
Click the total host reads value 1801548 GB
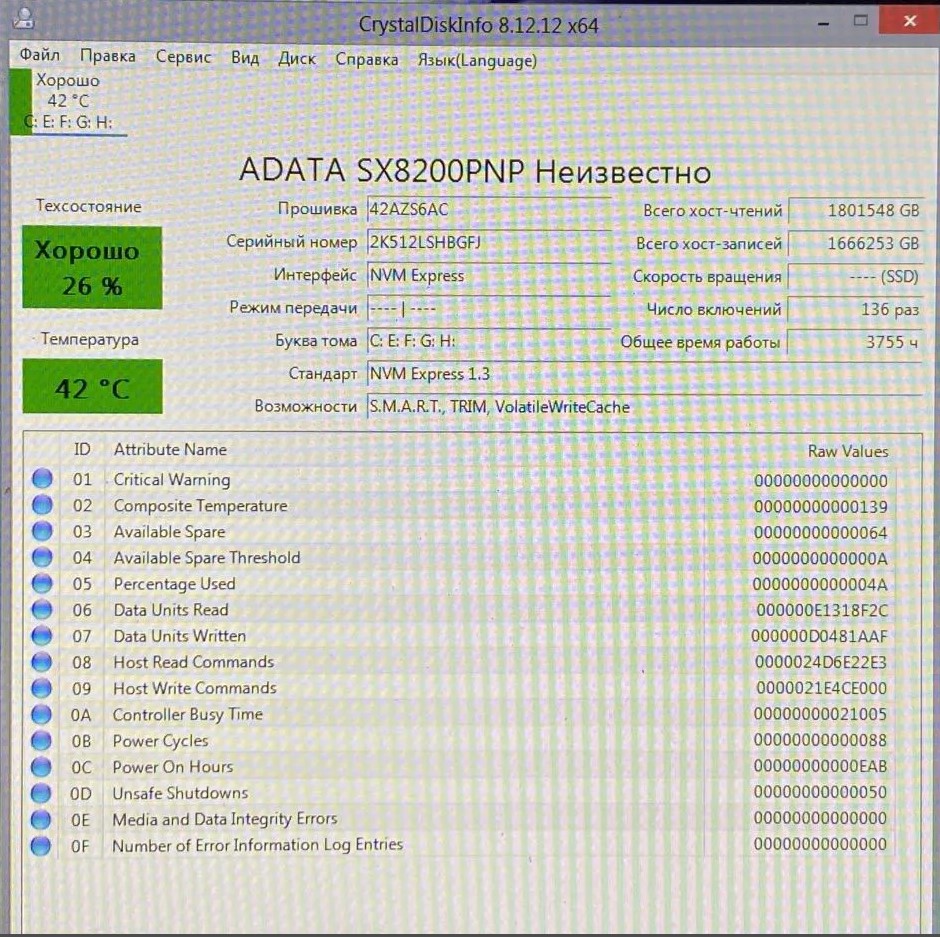coord(855,210)
